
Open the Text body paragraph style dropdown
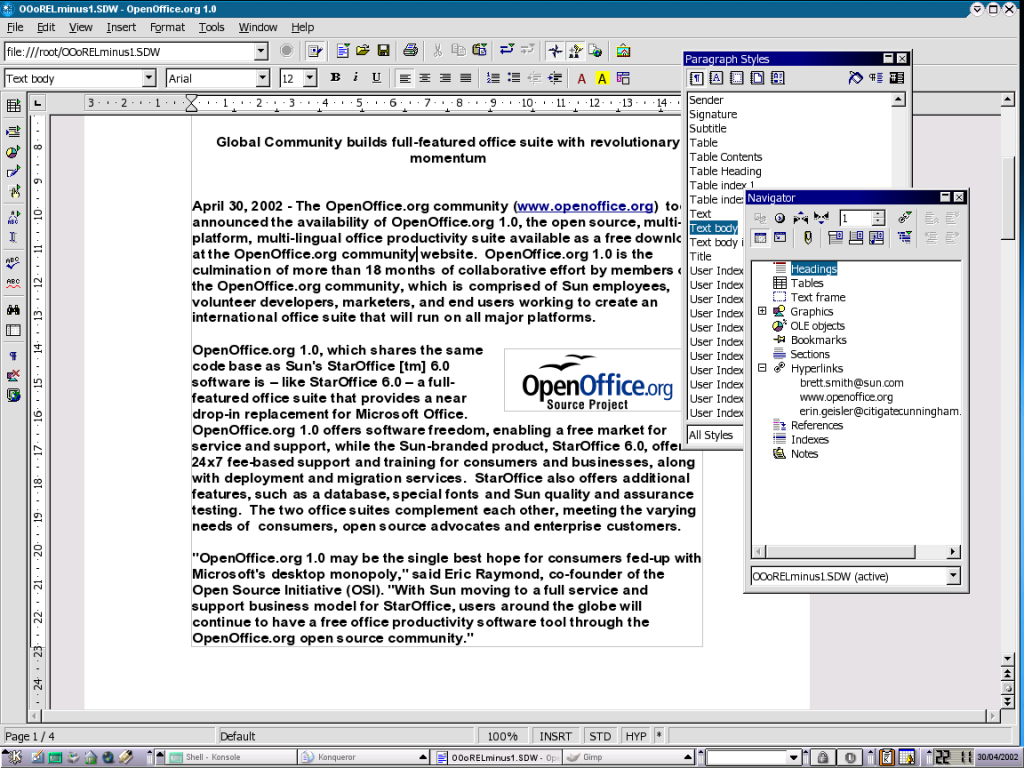coord(149,78)
